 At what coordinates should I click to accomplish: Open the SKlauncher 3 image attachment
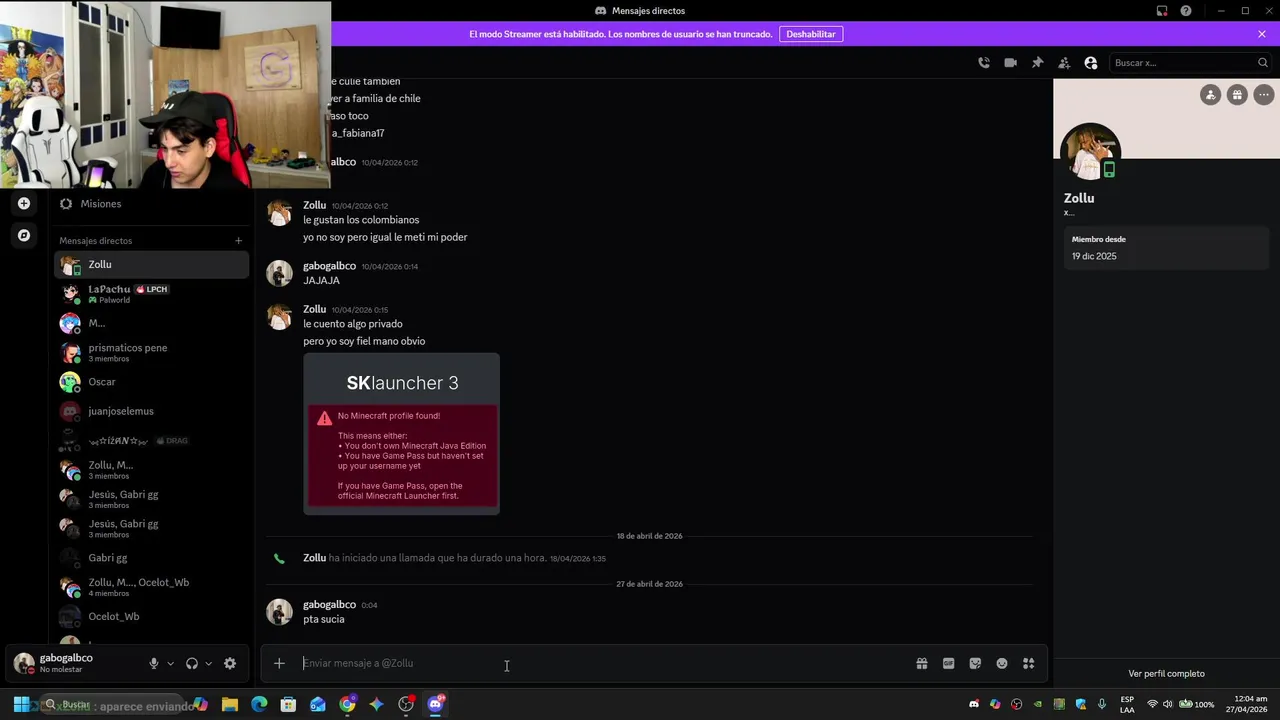coord(401,433)
